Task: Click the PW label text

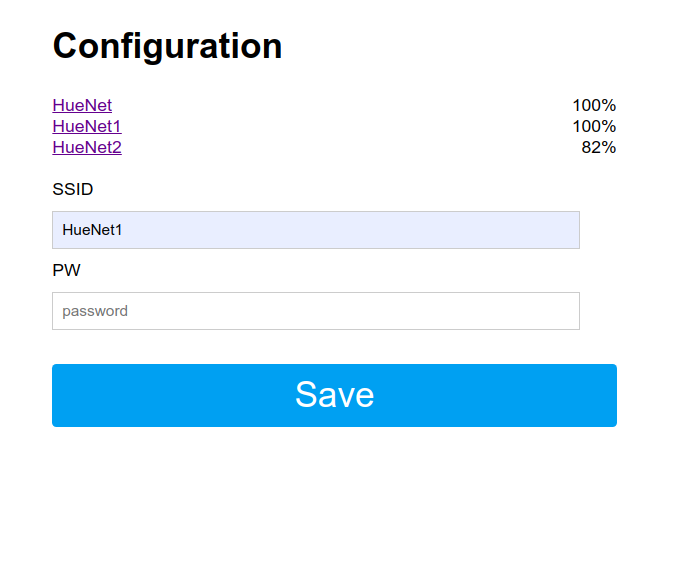Action: (66, 270)
